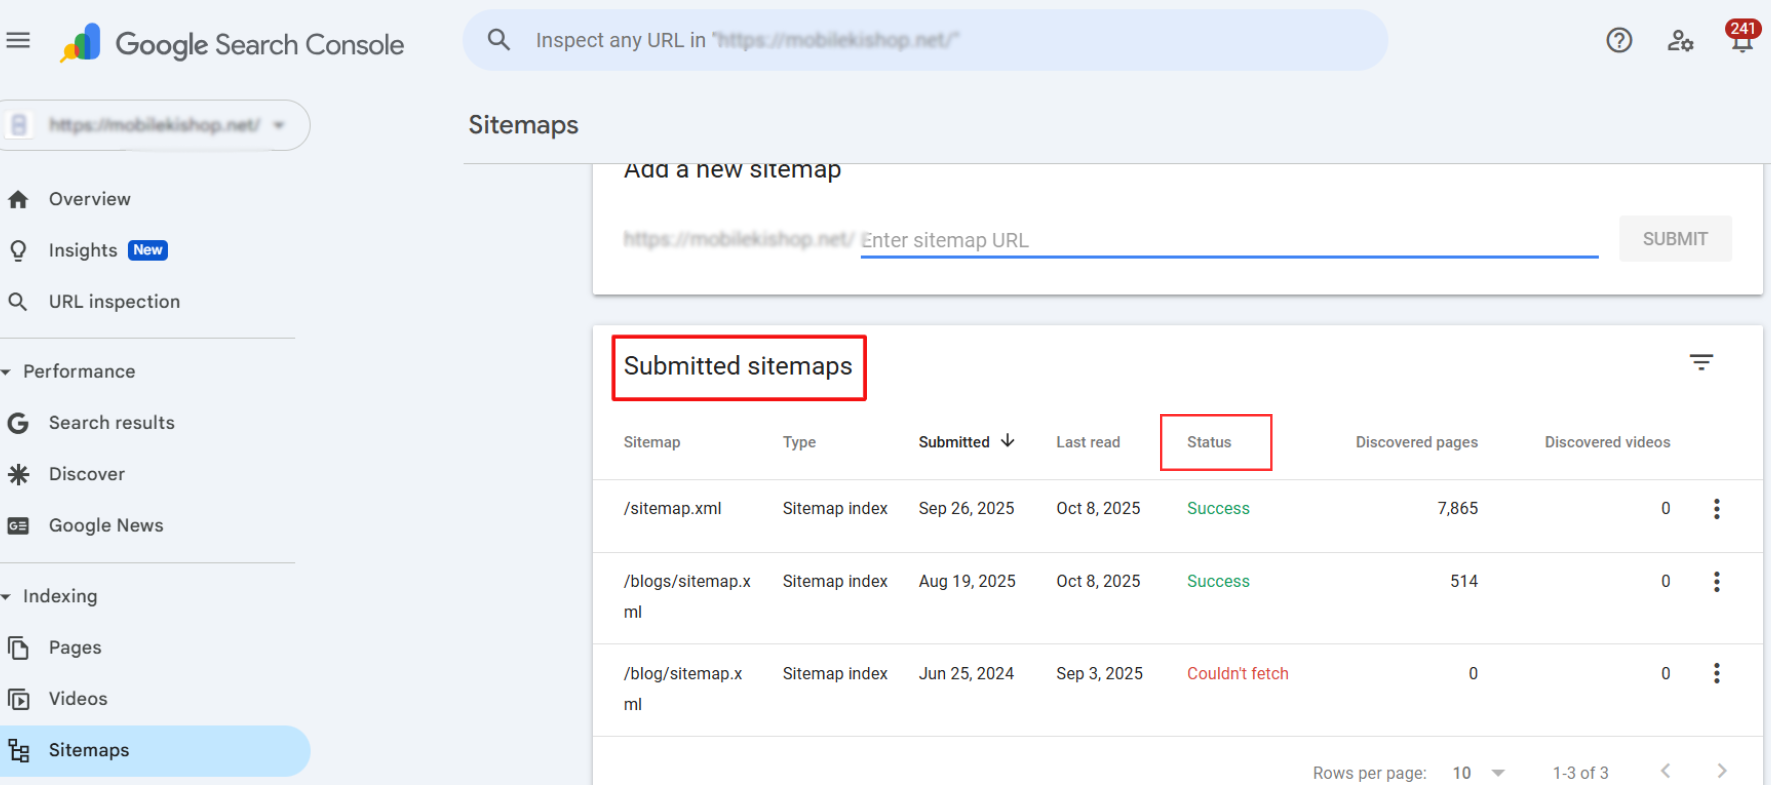Click the Inspect any URL search box
Image resolution: width=1771 pixels, height=785 pixels.
point(925,40)
